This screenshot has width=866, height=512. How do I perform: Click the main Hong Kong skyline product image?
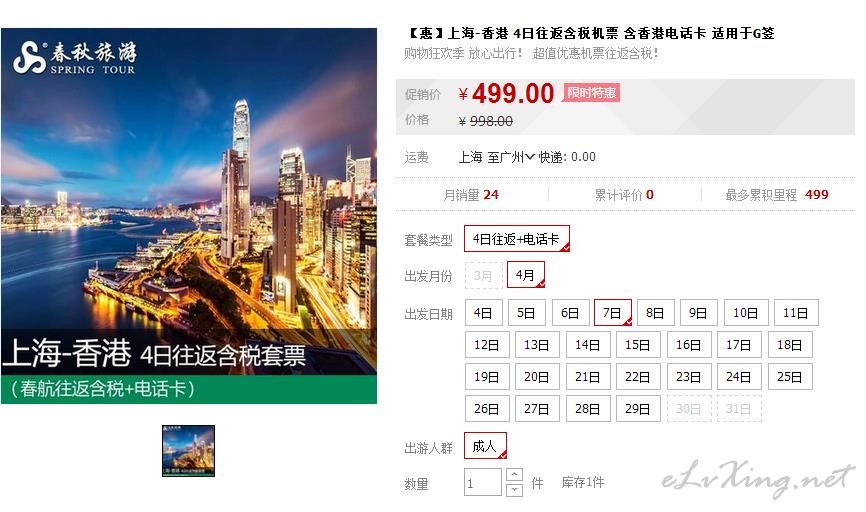[189, 216]
